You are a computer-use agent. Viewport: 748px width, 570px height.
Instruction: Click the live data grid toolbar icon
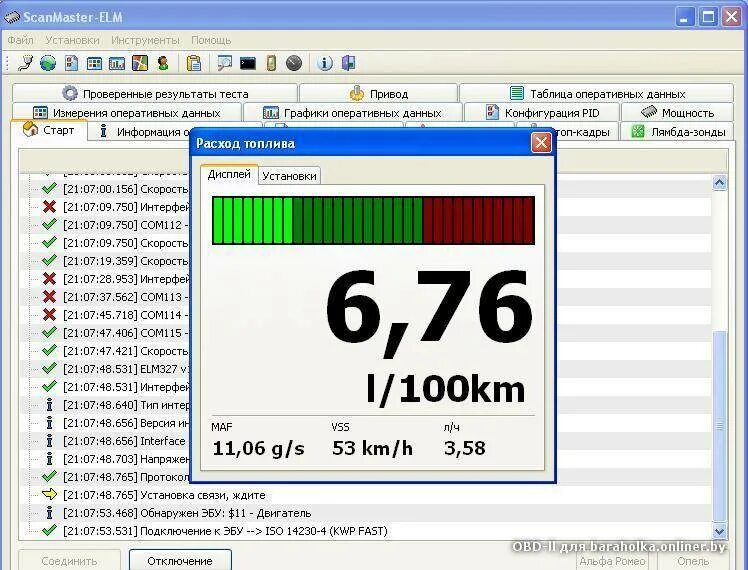(x=94, y=63)
